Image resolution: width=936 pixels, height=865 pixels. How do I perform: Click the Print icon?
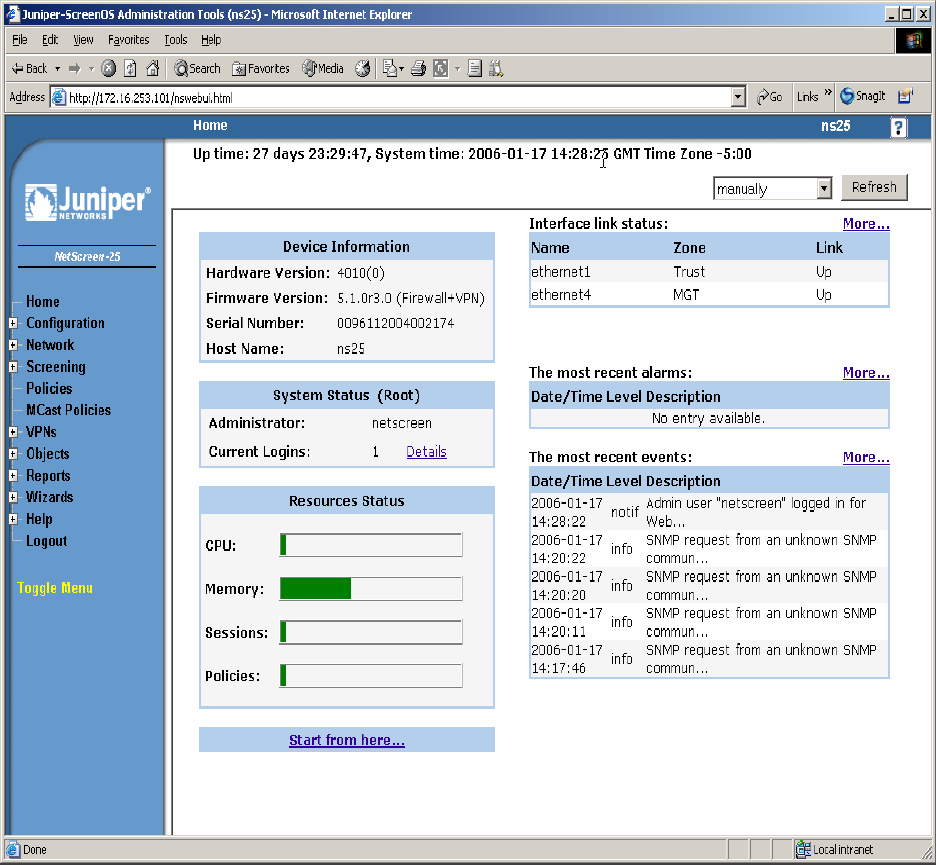tap(418, 69)
